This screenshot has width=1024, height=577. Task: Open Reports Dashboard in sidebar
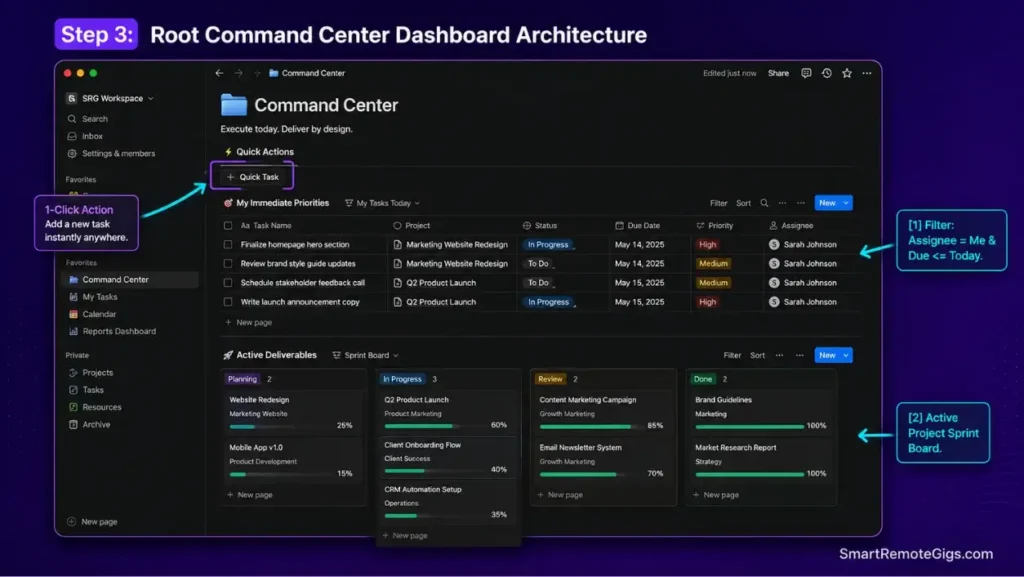tap(119, 332)
